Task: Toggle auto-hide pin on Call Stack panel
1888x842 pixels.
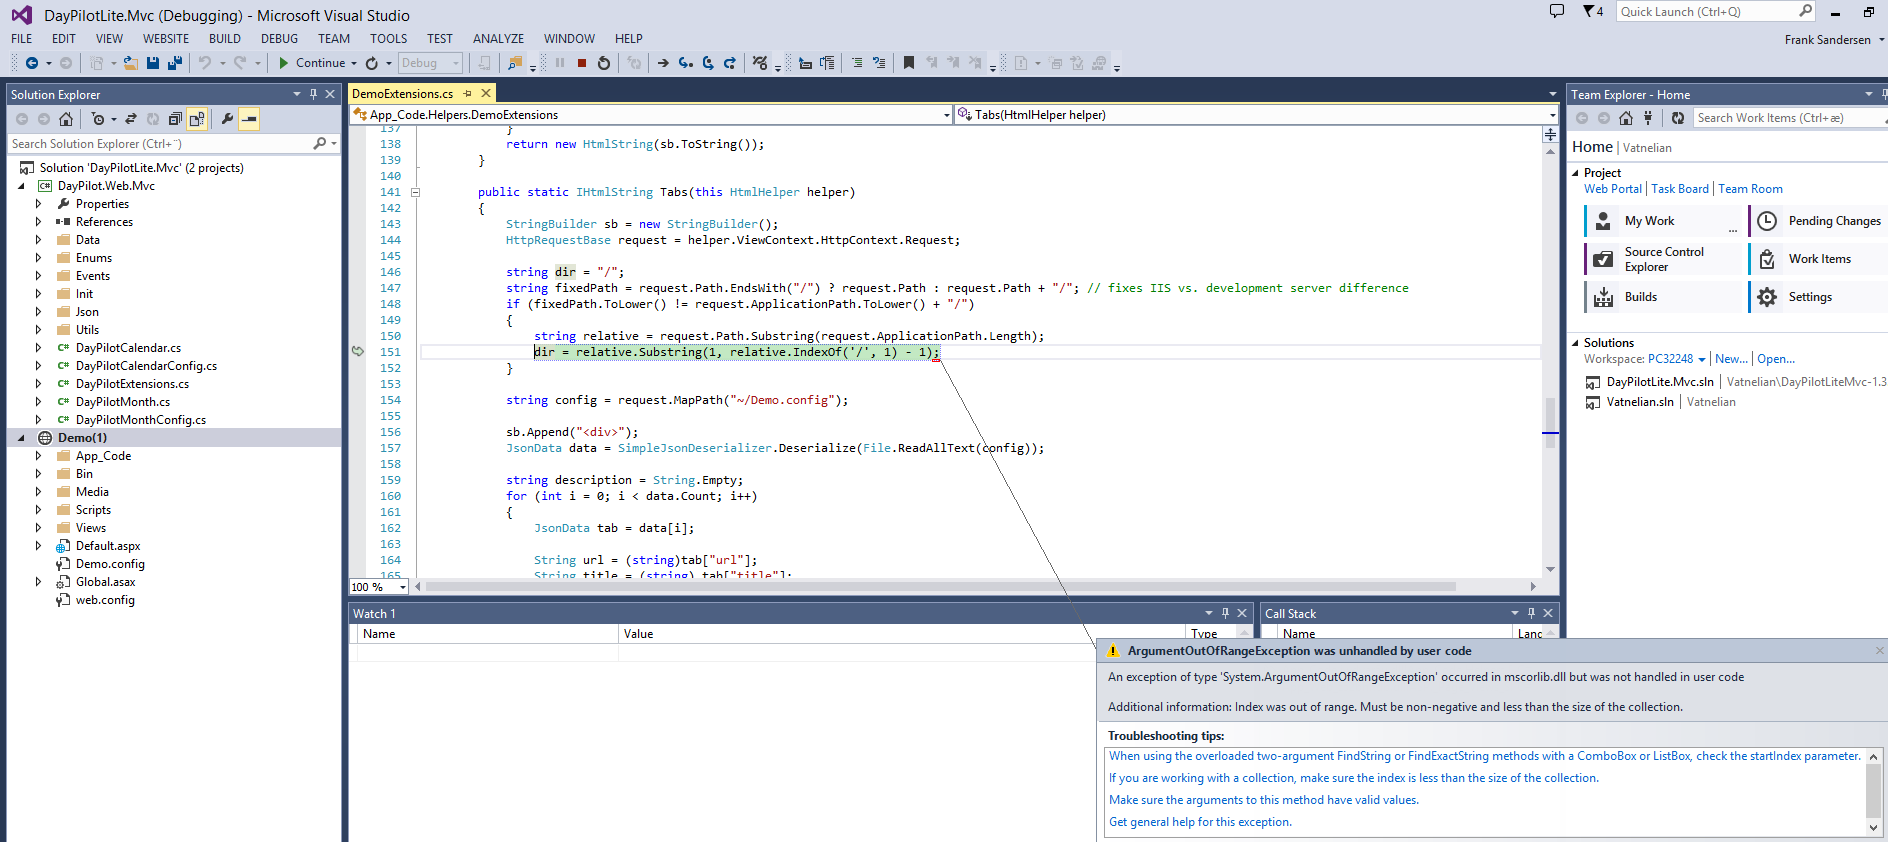Action: point(1531,613)
